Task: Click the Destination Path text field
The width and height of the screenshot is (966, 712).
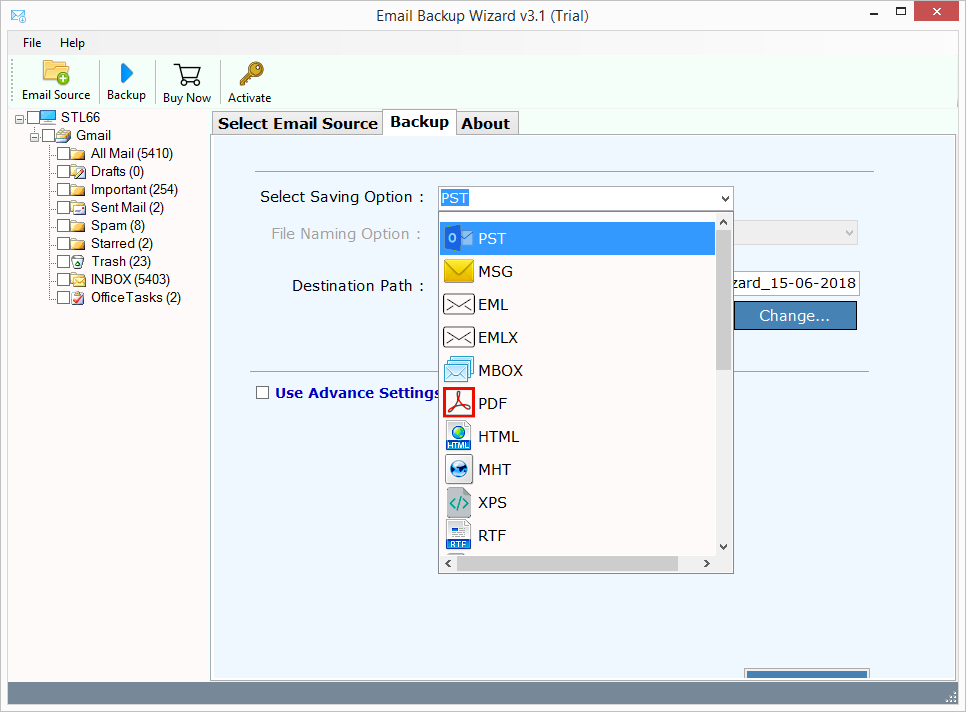Action: pos(796,283)
